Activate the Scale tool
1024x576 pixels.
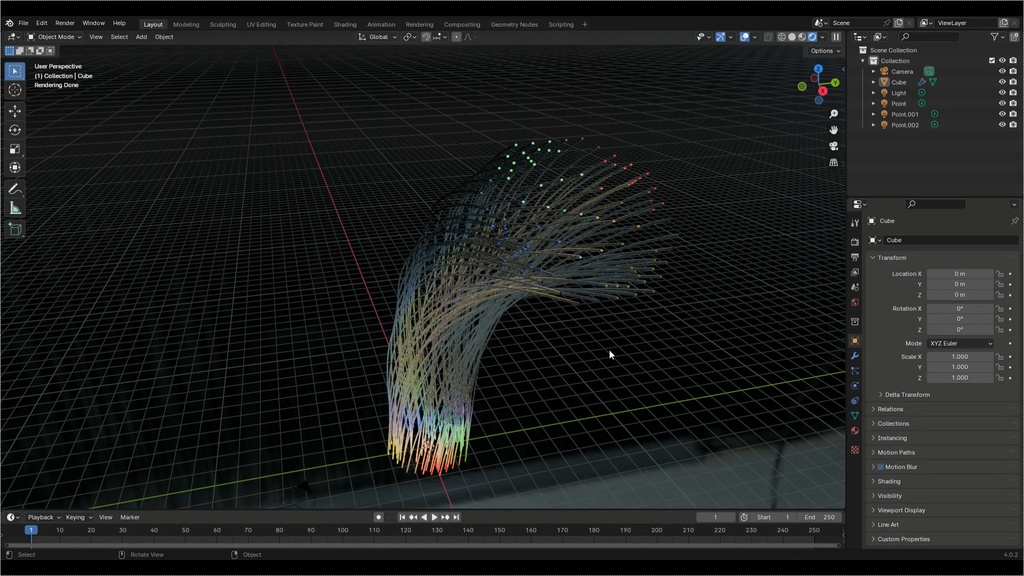pos(14,149)
